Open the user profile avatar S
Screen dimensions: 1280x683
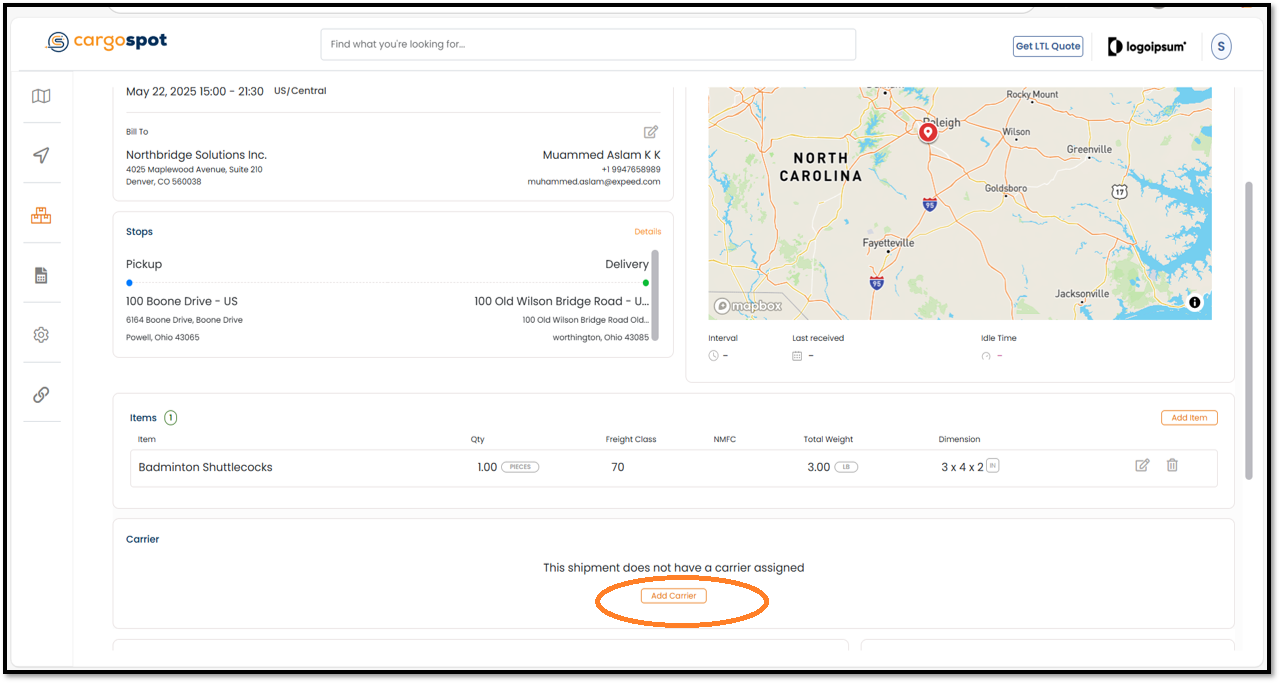point(1221,46)
